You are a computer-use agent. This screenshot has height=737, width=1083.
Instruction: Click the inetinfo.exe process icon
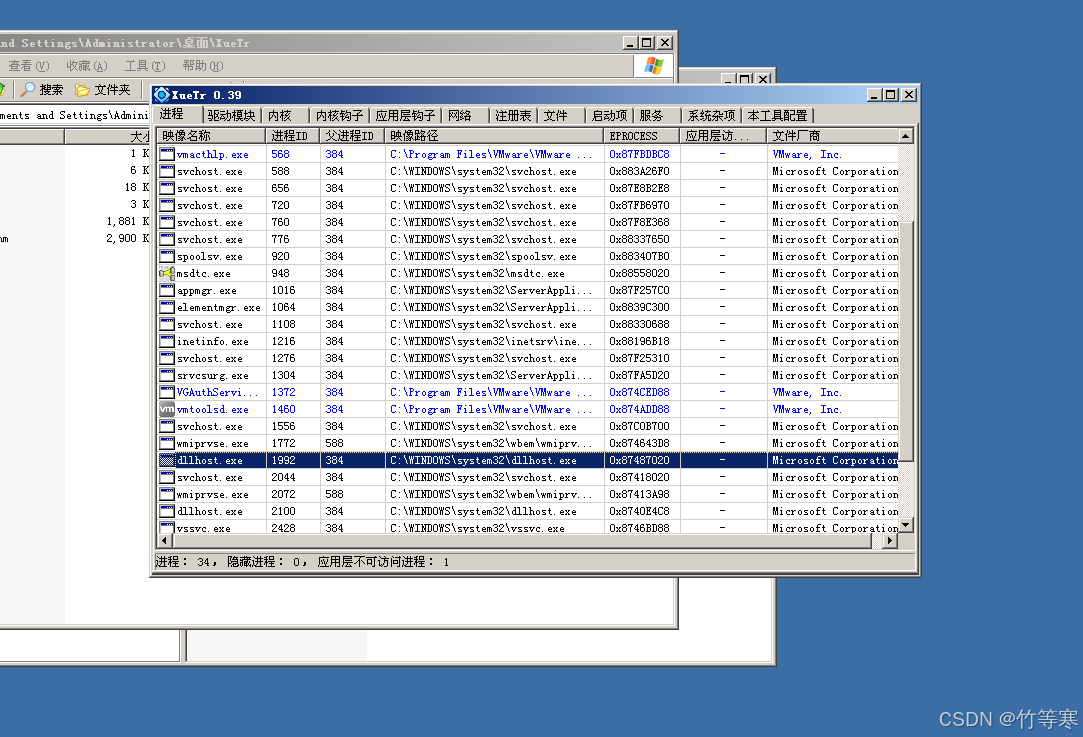click(x=167, y=341)
